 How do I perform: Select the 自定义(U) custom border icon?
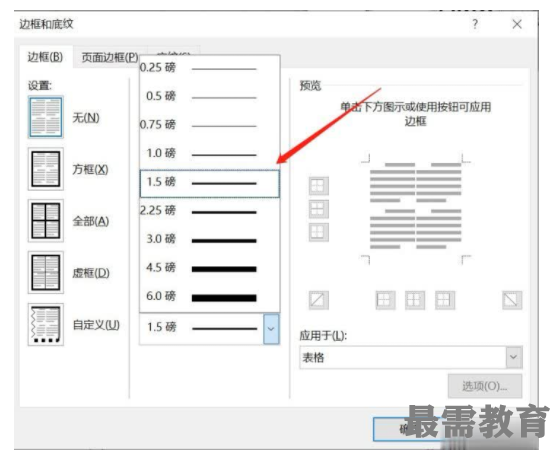pyautogui.click(x=46, y=324)
